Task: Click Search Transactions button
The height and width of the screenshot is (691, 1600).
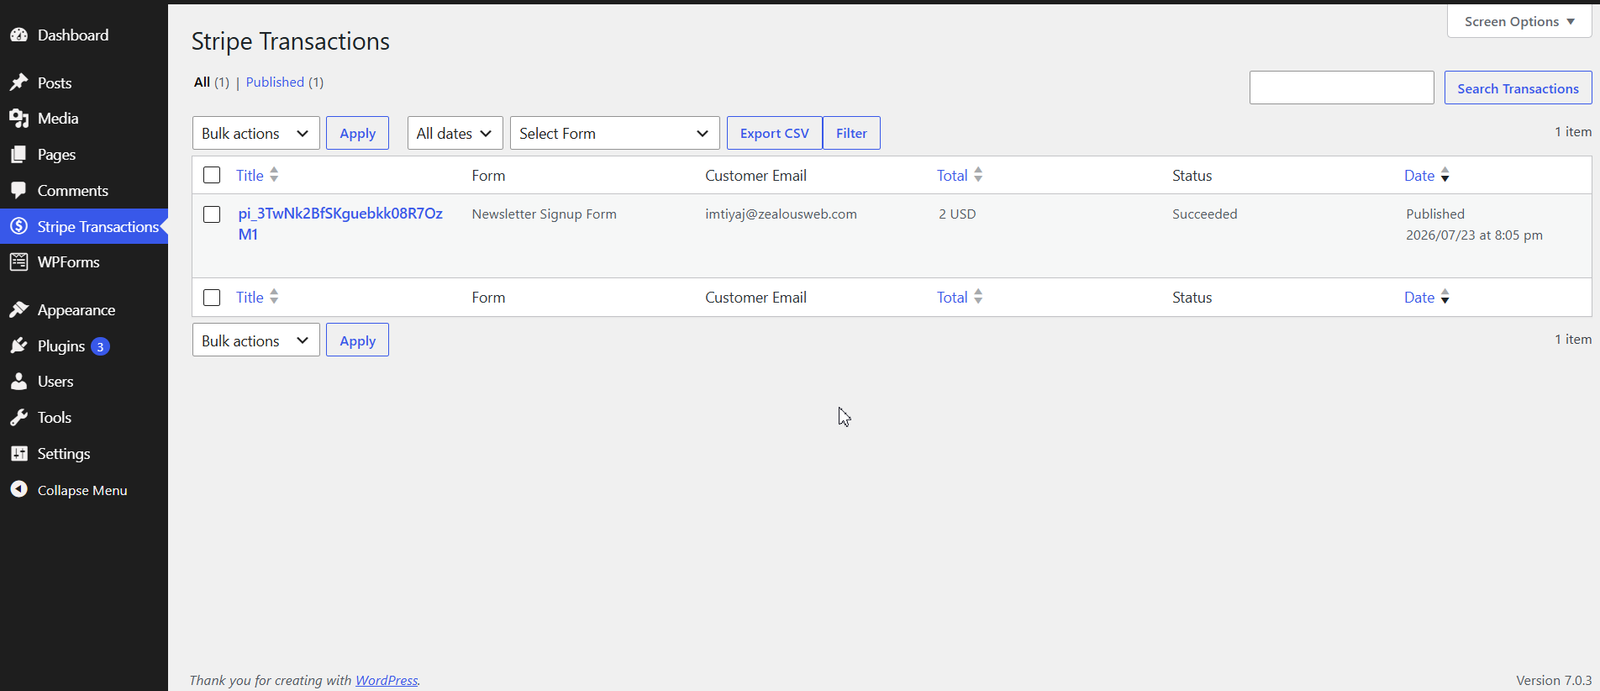Action: (x=1518, y=88)
